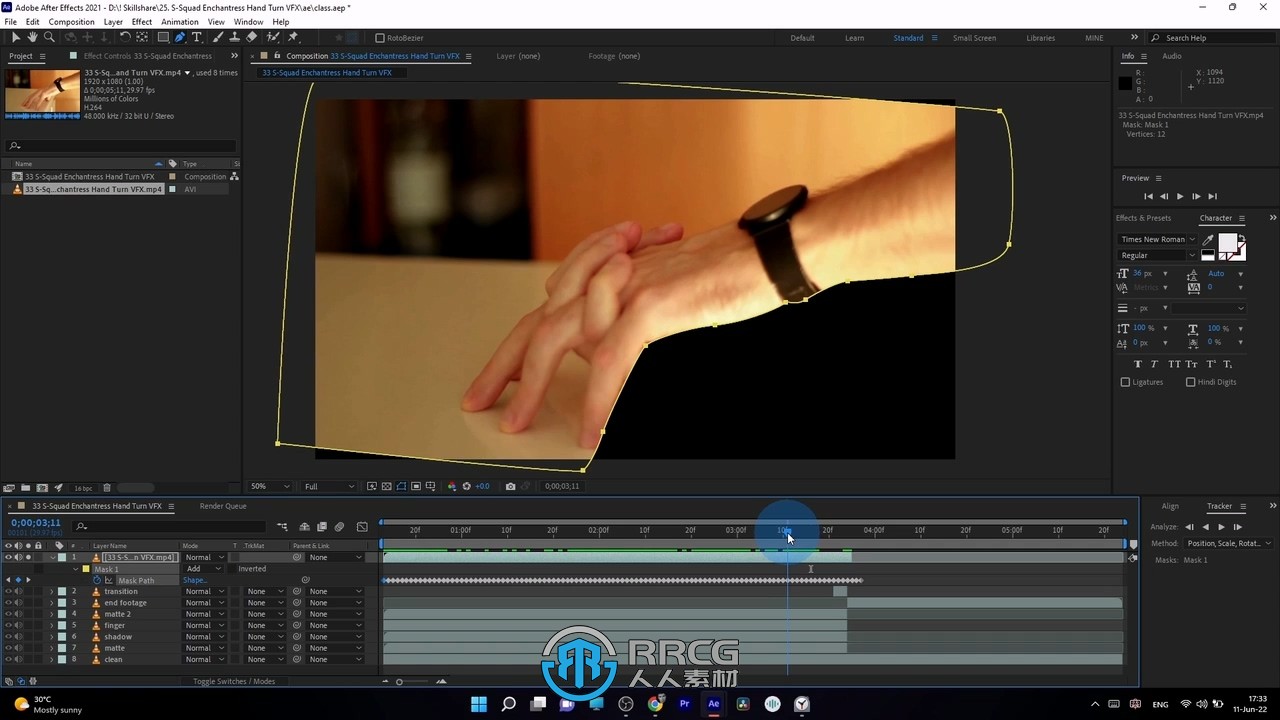1280x720 pixels.
Task: Expand the matte 2 layer properties
Action: pyautogui.click(x=51, y=614)
